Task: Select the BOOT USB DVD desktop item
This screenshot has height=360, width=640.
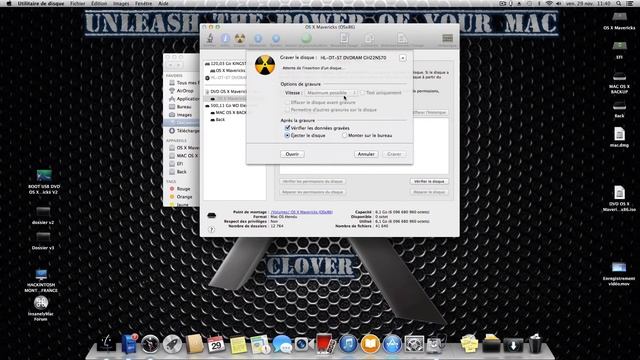Action: point(44,181)
